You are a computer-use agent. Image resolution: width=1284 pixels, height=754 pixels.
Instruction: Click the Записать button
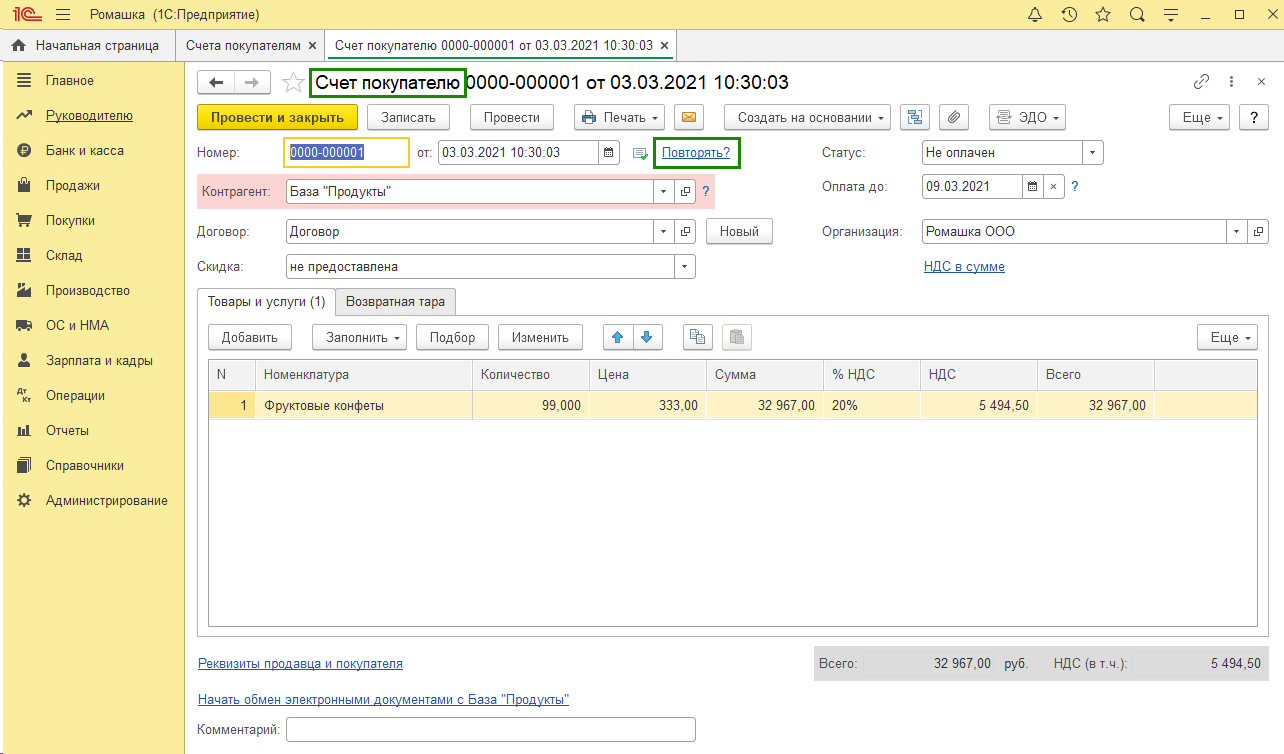coord(408,117)
